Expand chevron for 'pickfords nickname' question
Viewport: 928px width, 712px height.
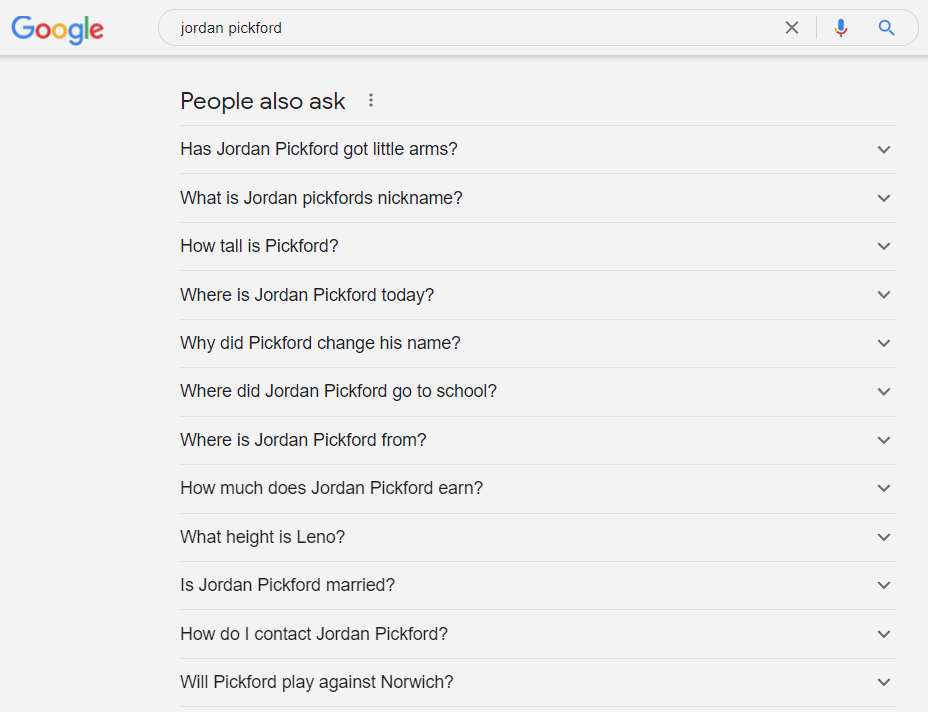click(x=884, y=198)
